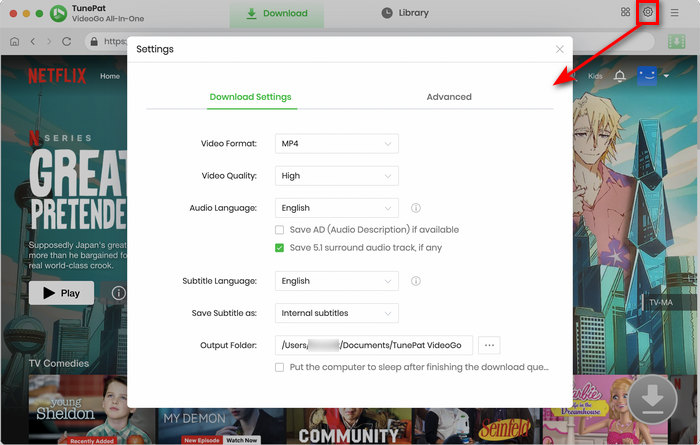Open the Subtitle Language dropdown

point(337,281)
